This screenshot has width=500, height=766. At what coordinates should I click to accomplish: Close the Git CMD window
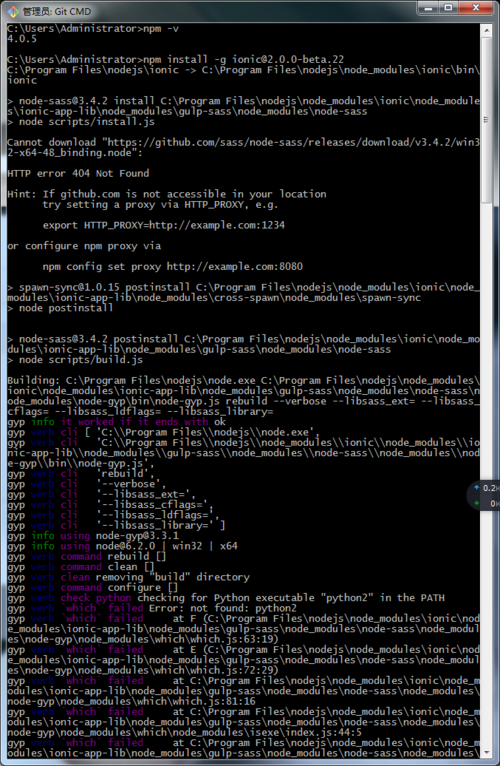[476, 8]
